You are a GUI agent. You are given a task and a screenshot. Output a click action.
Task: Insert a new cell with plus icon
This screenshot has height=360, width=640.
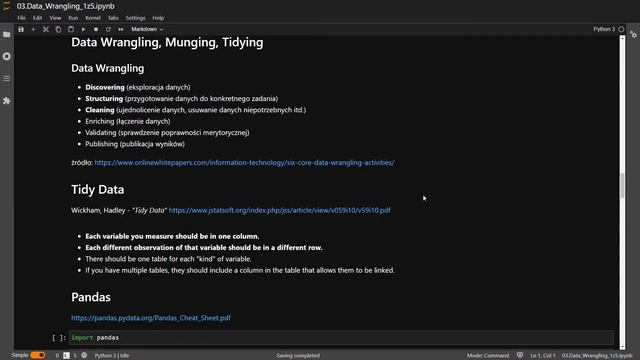point(33,29)
